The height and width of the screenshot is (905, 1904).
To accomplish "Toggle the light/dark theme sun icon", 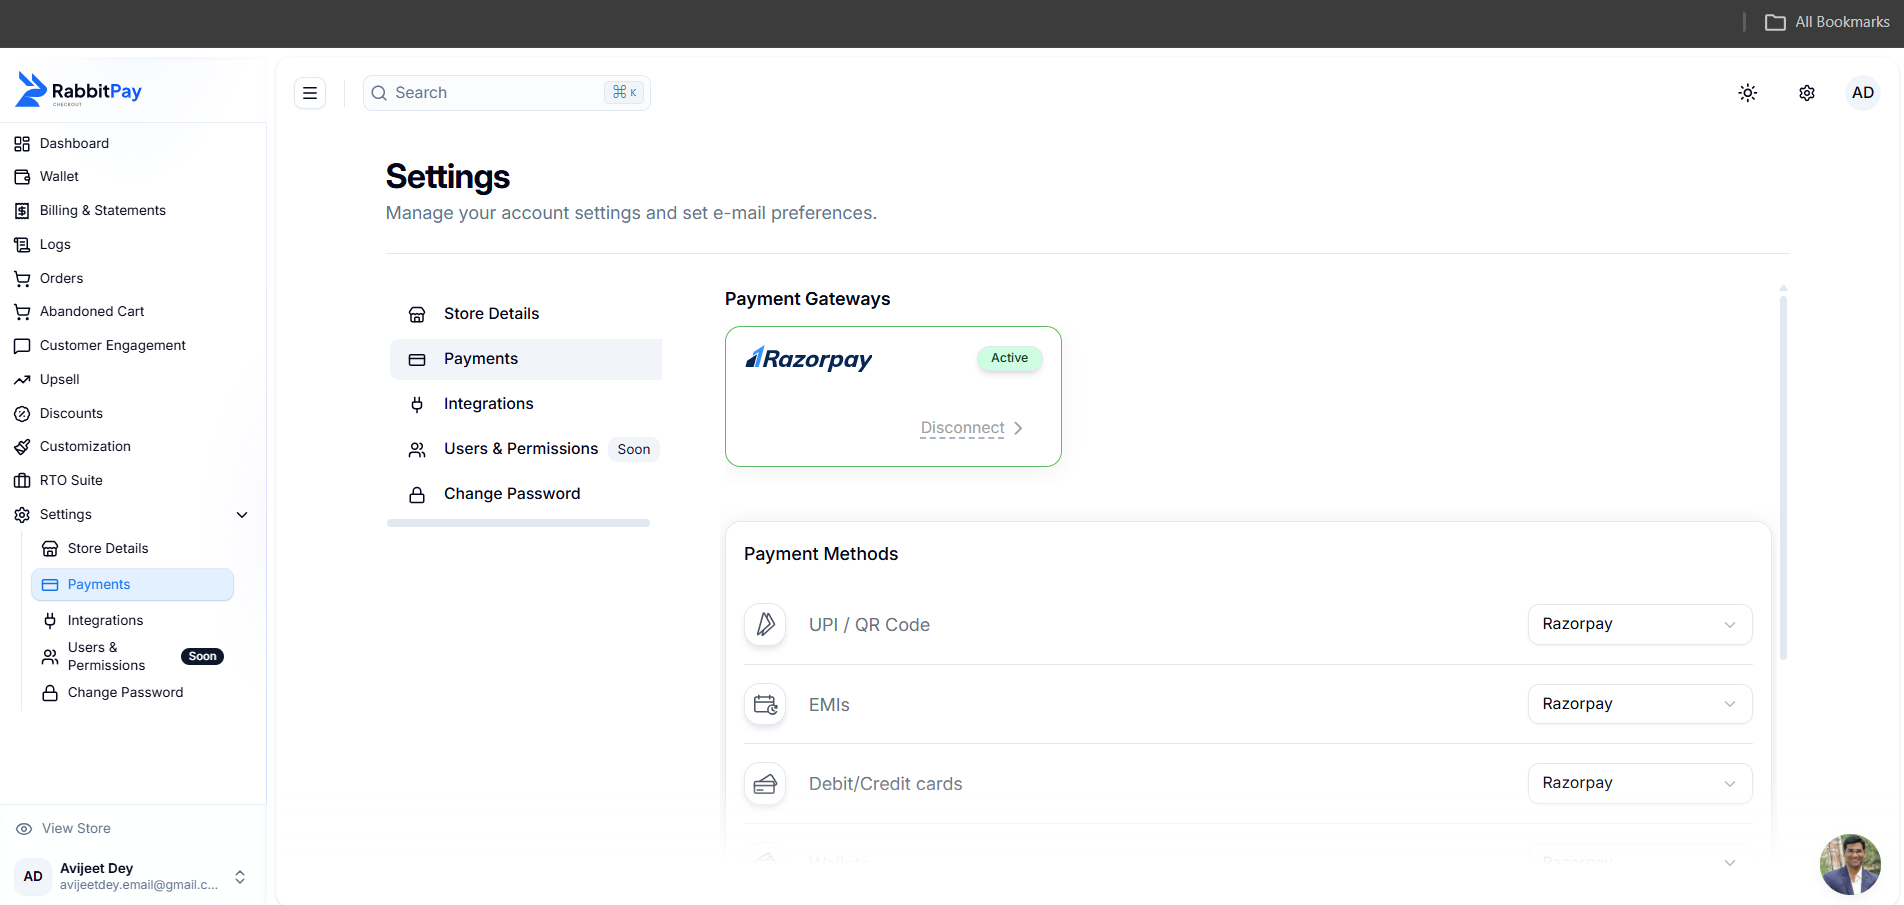I will point(1747,93).
